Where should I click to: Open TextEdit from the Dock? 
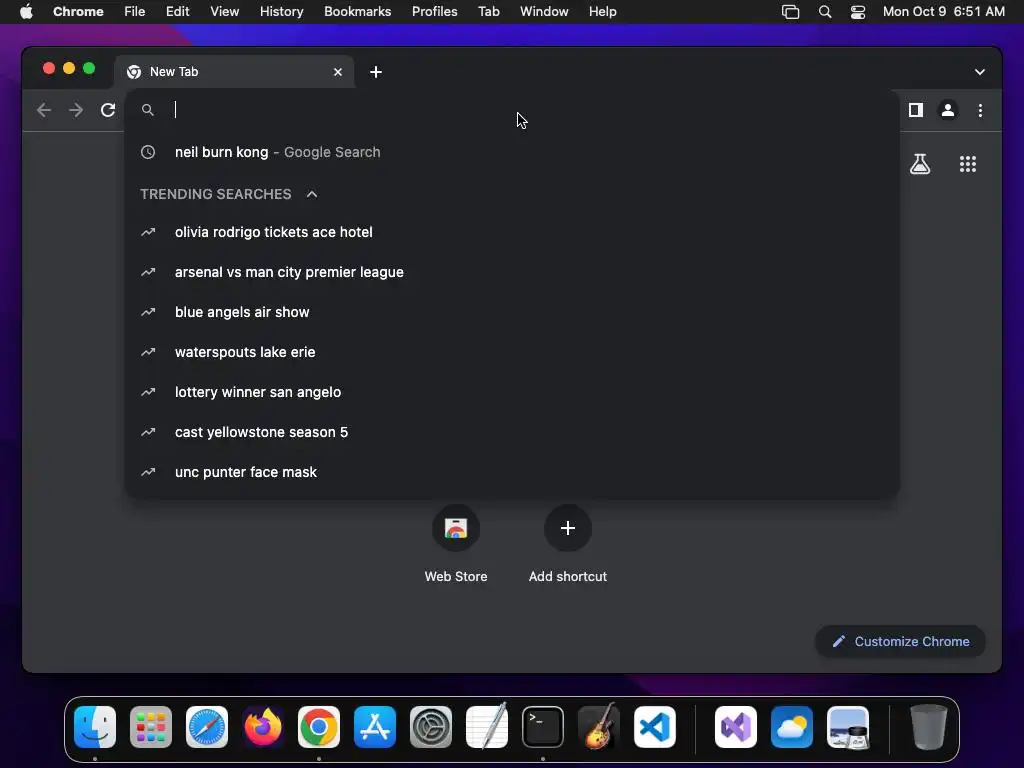[487, 726]
